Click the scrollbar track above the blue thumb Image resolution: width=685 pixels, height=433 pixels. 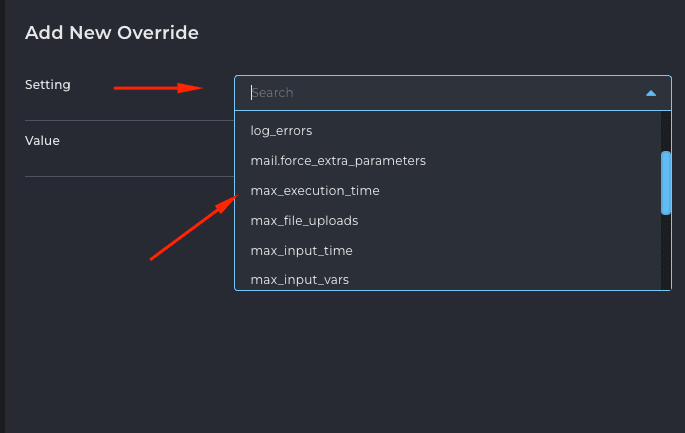666,131
